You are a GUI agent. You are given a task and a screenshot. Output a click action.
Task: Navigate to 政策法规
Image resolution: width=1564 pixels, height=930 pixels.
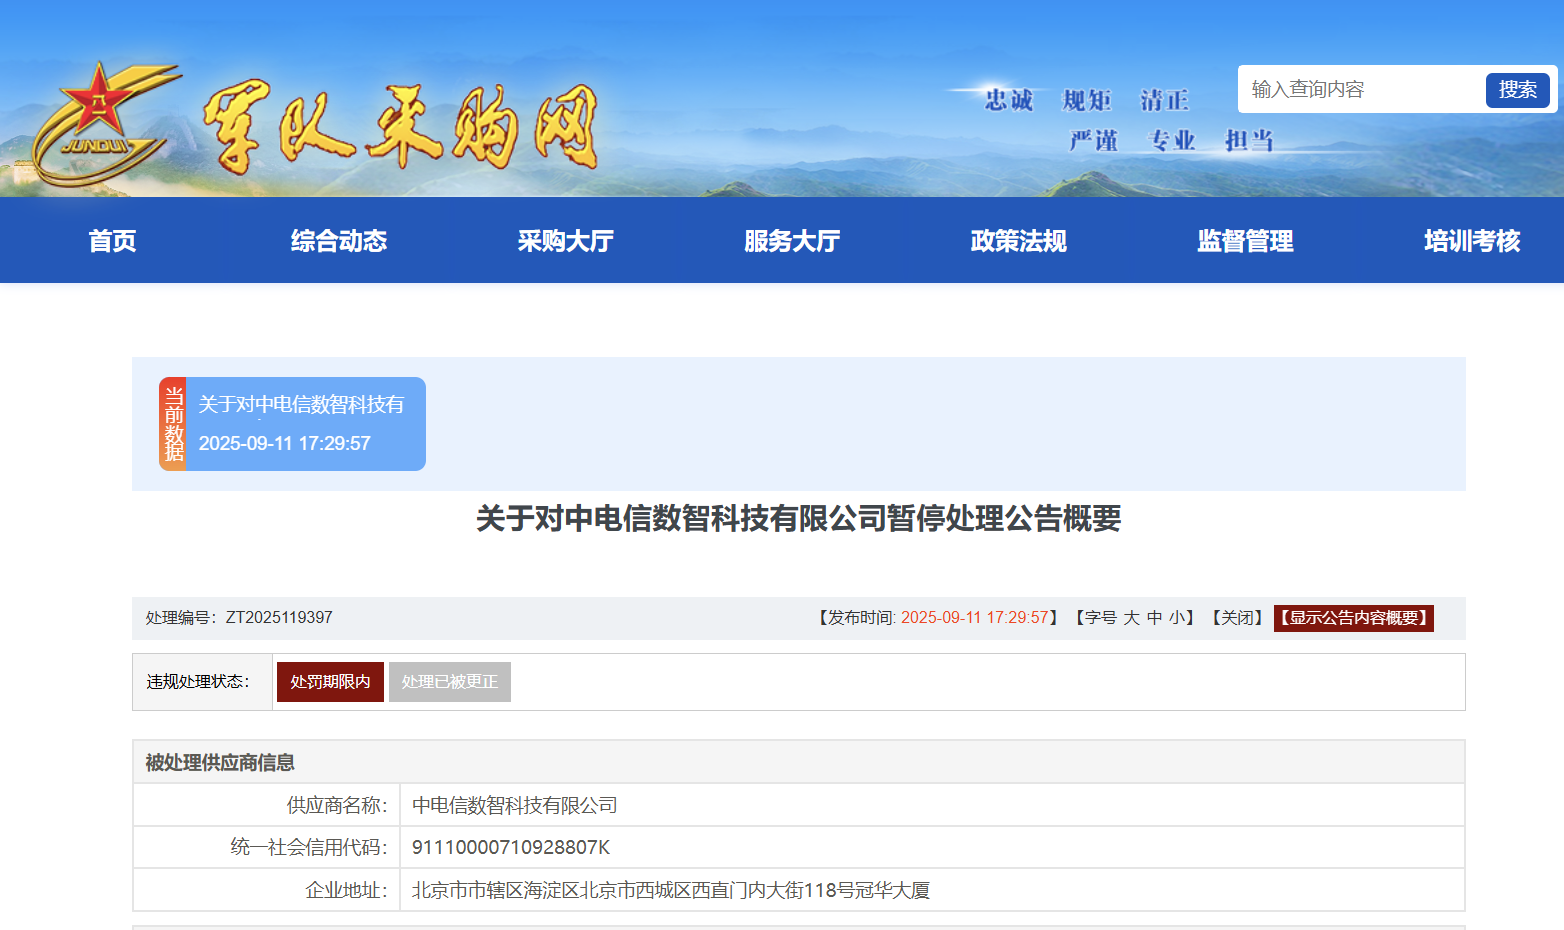coord(1019,241)
